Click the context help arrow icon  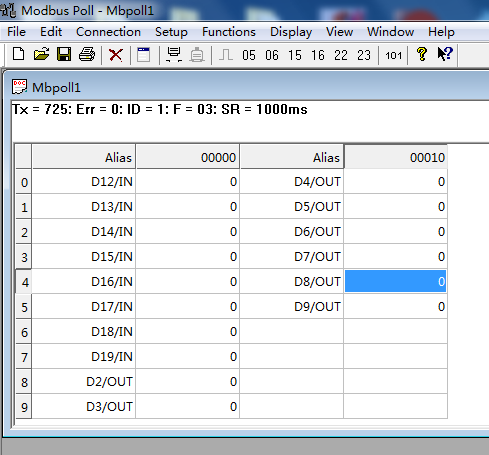tap(445, 54)
